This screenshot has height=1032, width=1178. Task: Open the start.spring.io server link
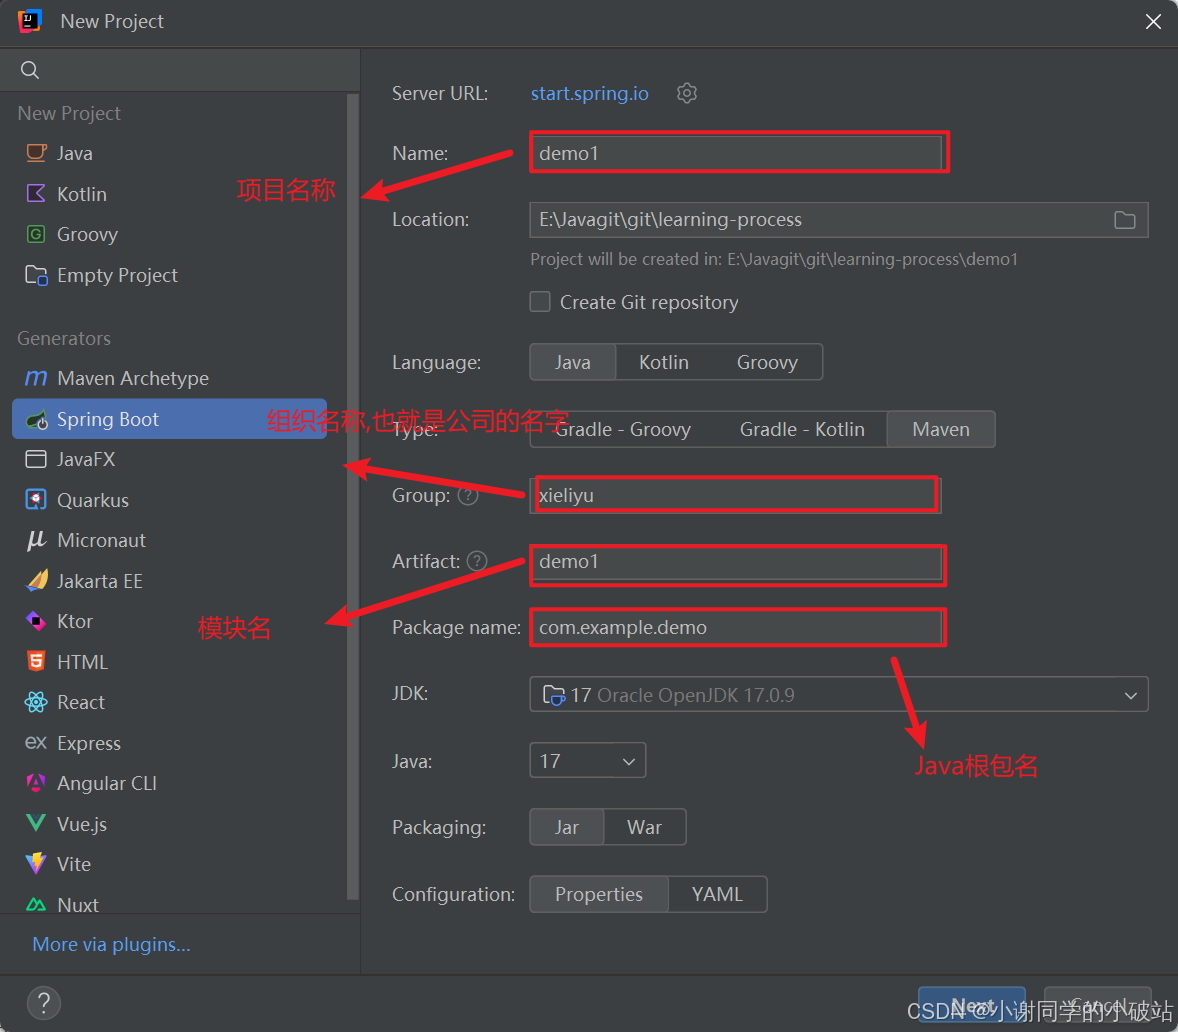click(590, 93)
